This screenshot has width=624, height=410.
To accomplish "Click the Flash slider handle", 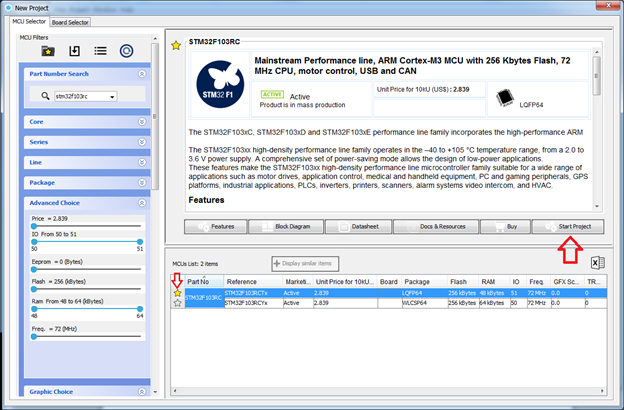I will pos(34,289).
